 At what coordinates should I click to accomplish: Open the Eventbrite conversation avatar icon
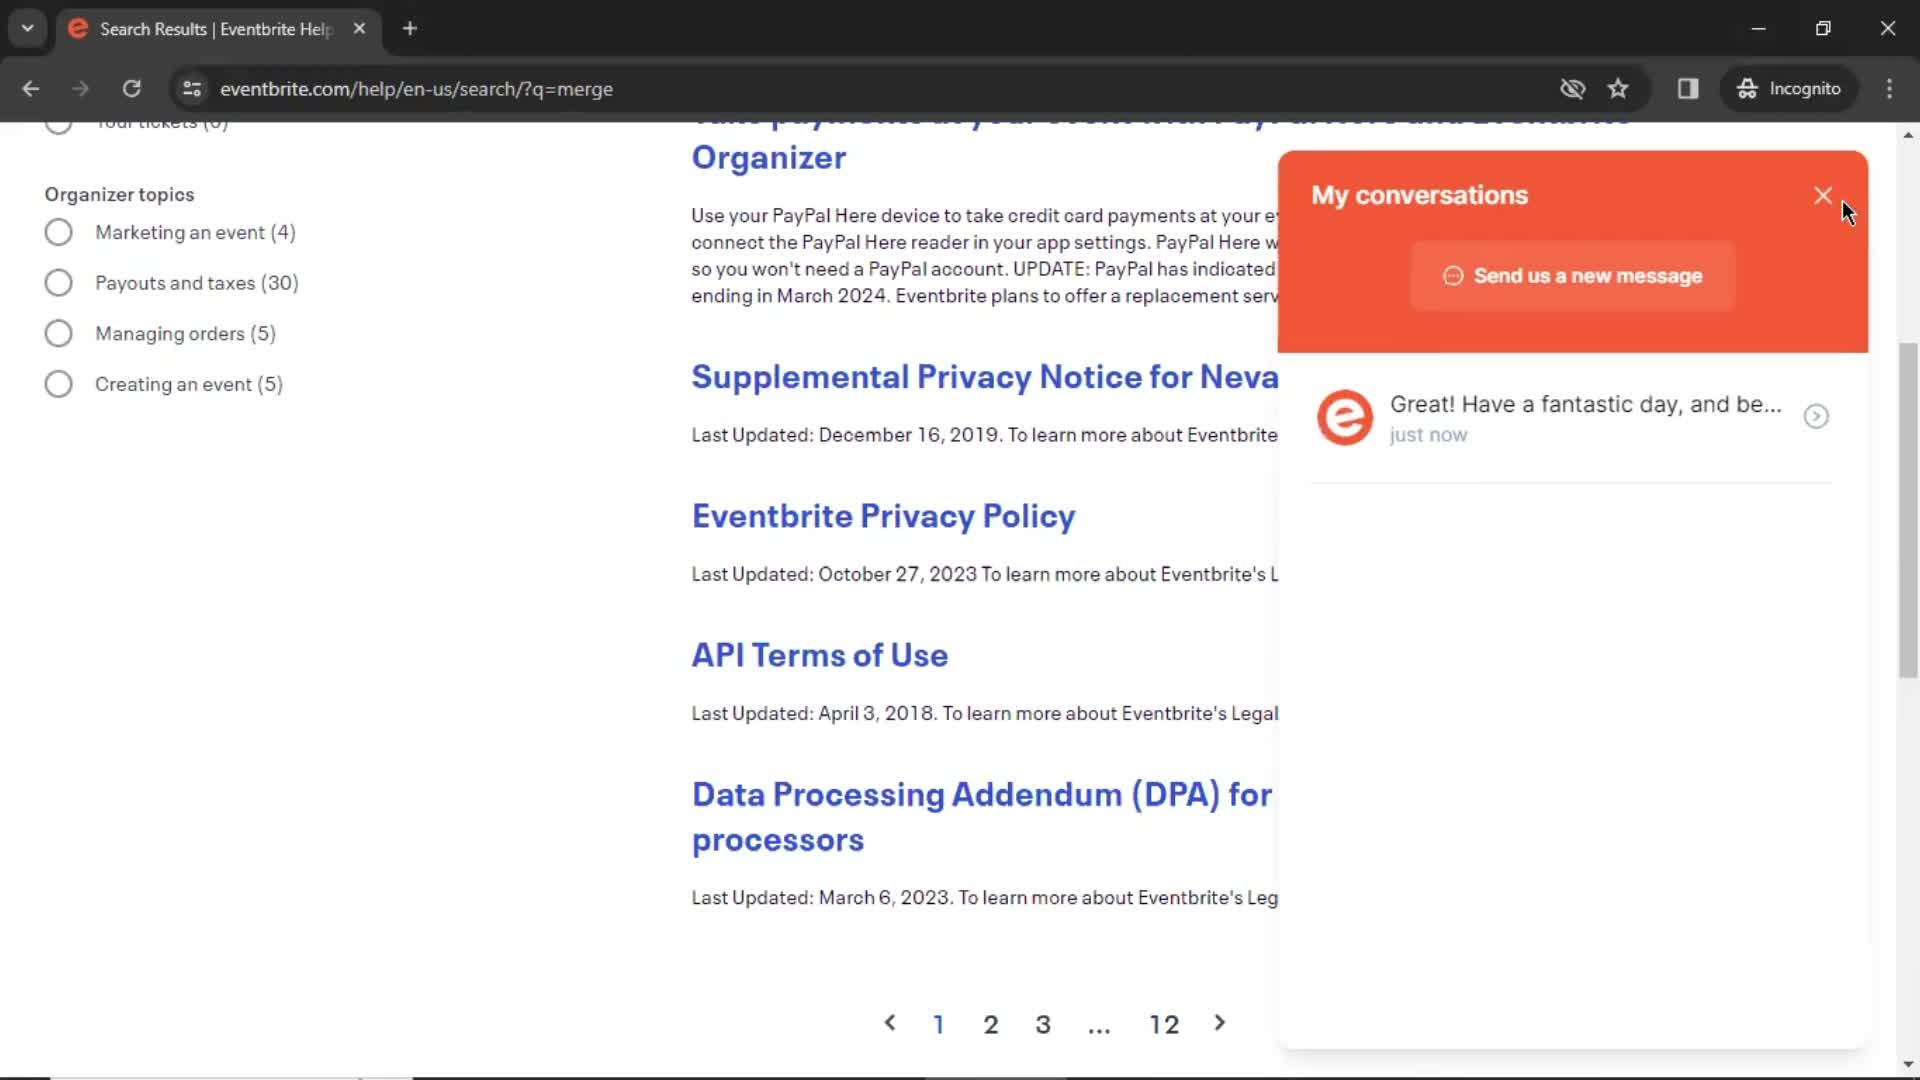click(1344, 417)
